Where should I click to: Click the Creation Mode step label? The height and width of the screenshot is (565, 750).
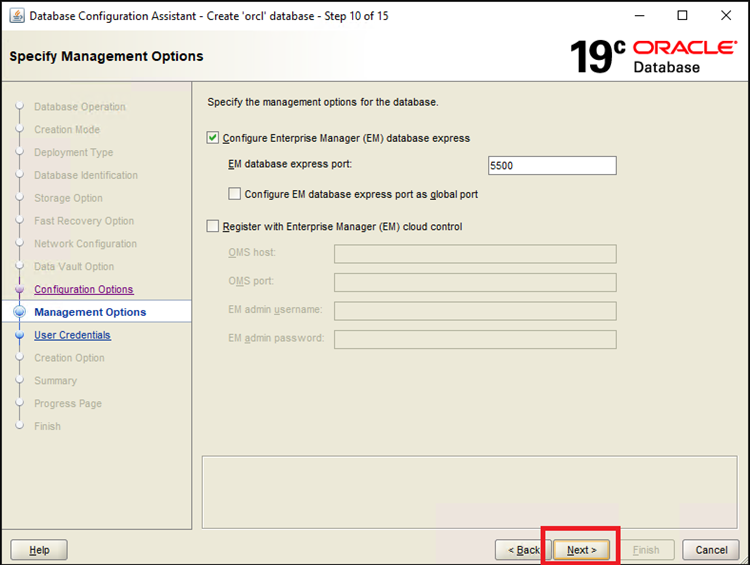(67, 130)
